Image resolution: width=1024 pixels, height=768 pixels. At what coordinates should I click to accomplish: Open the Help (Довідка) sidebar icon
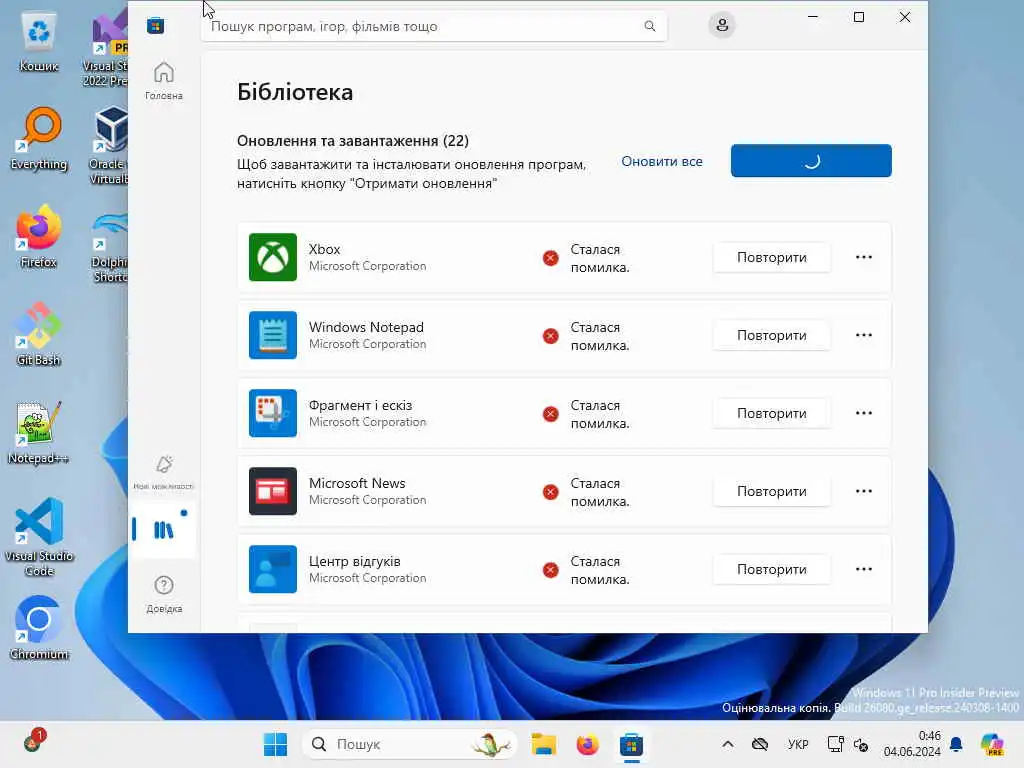coord(164,594)
